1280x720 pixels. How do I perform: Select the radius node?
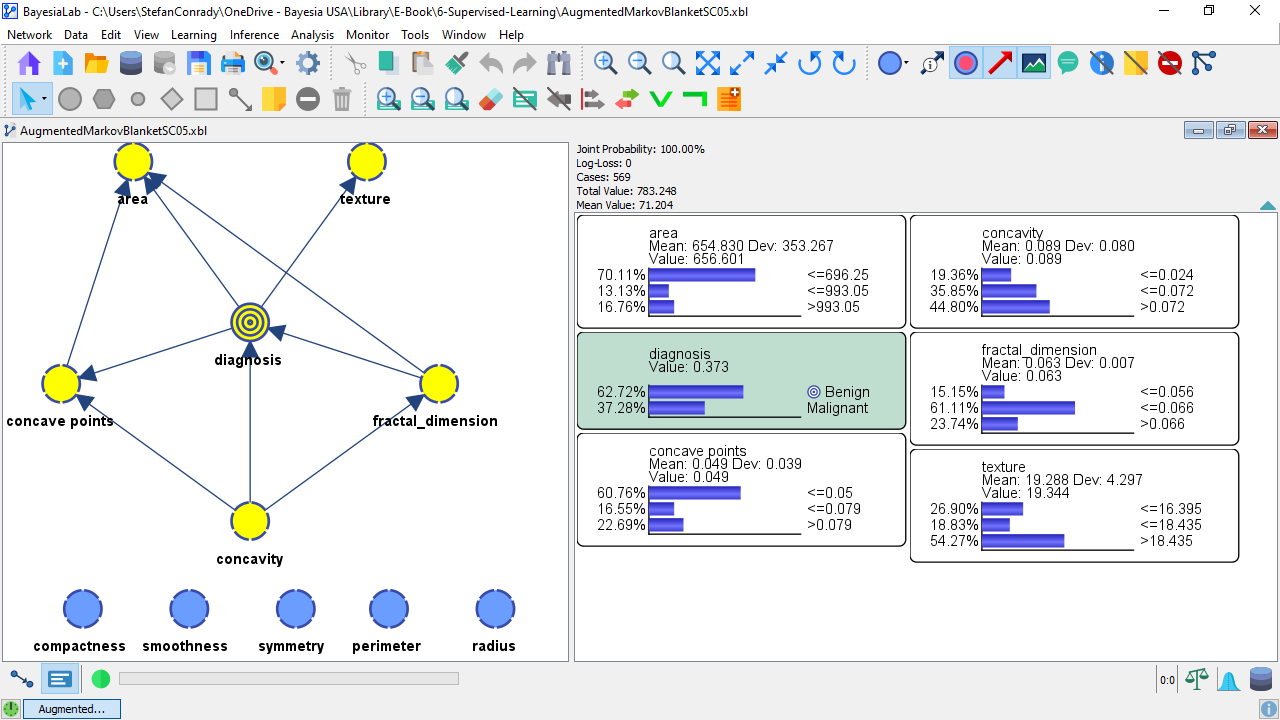tap(495, 609)
